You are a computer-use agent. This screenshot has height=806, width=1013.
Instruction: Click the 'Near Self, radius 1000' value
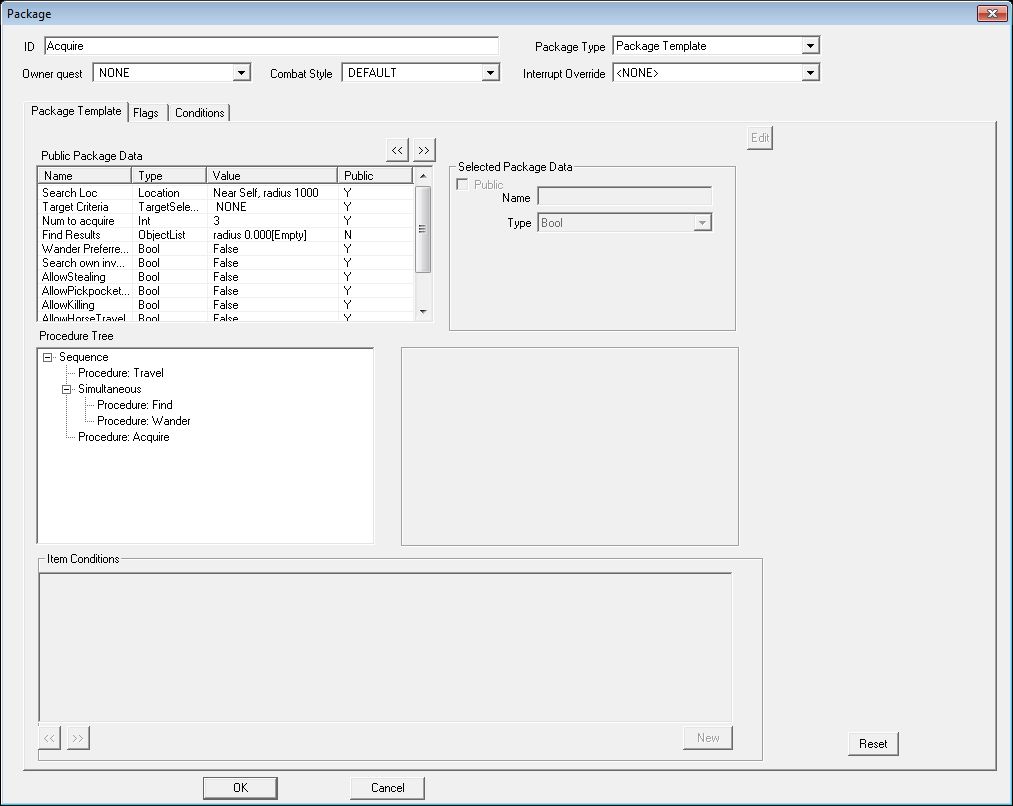[266, 192]
